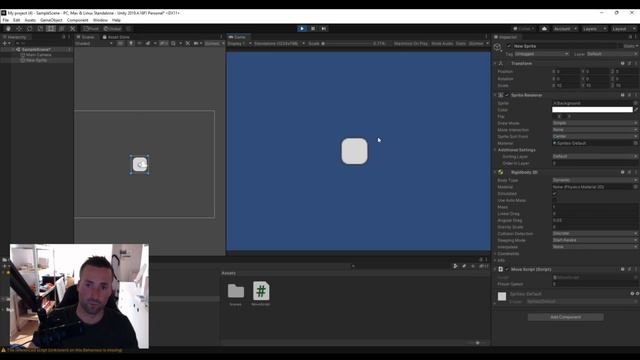This screenshot has width=640, height=360.
Task: Select the Rotate tool in toolbar
Action: (29, 29)
